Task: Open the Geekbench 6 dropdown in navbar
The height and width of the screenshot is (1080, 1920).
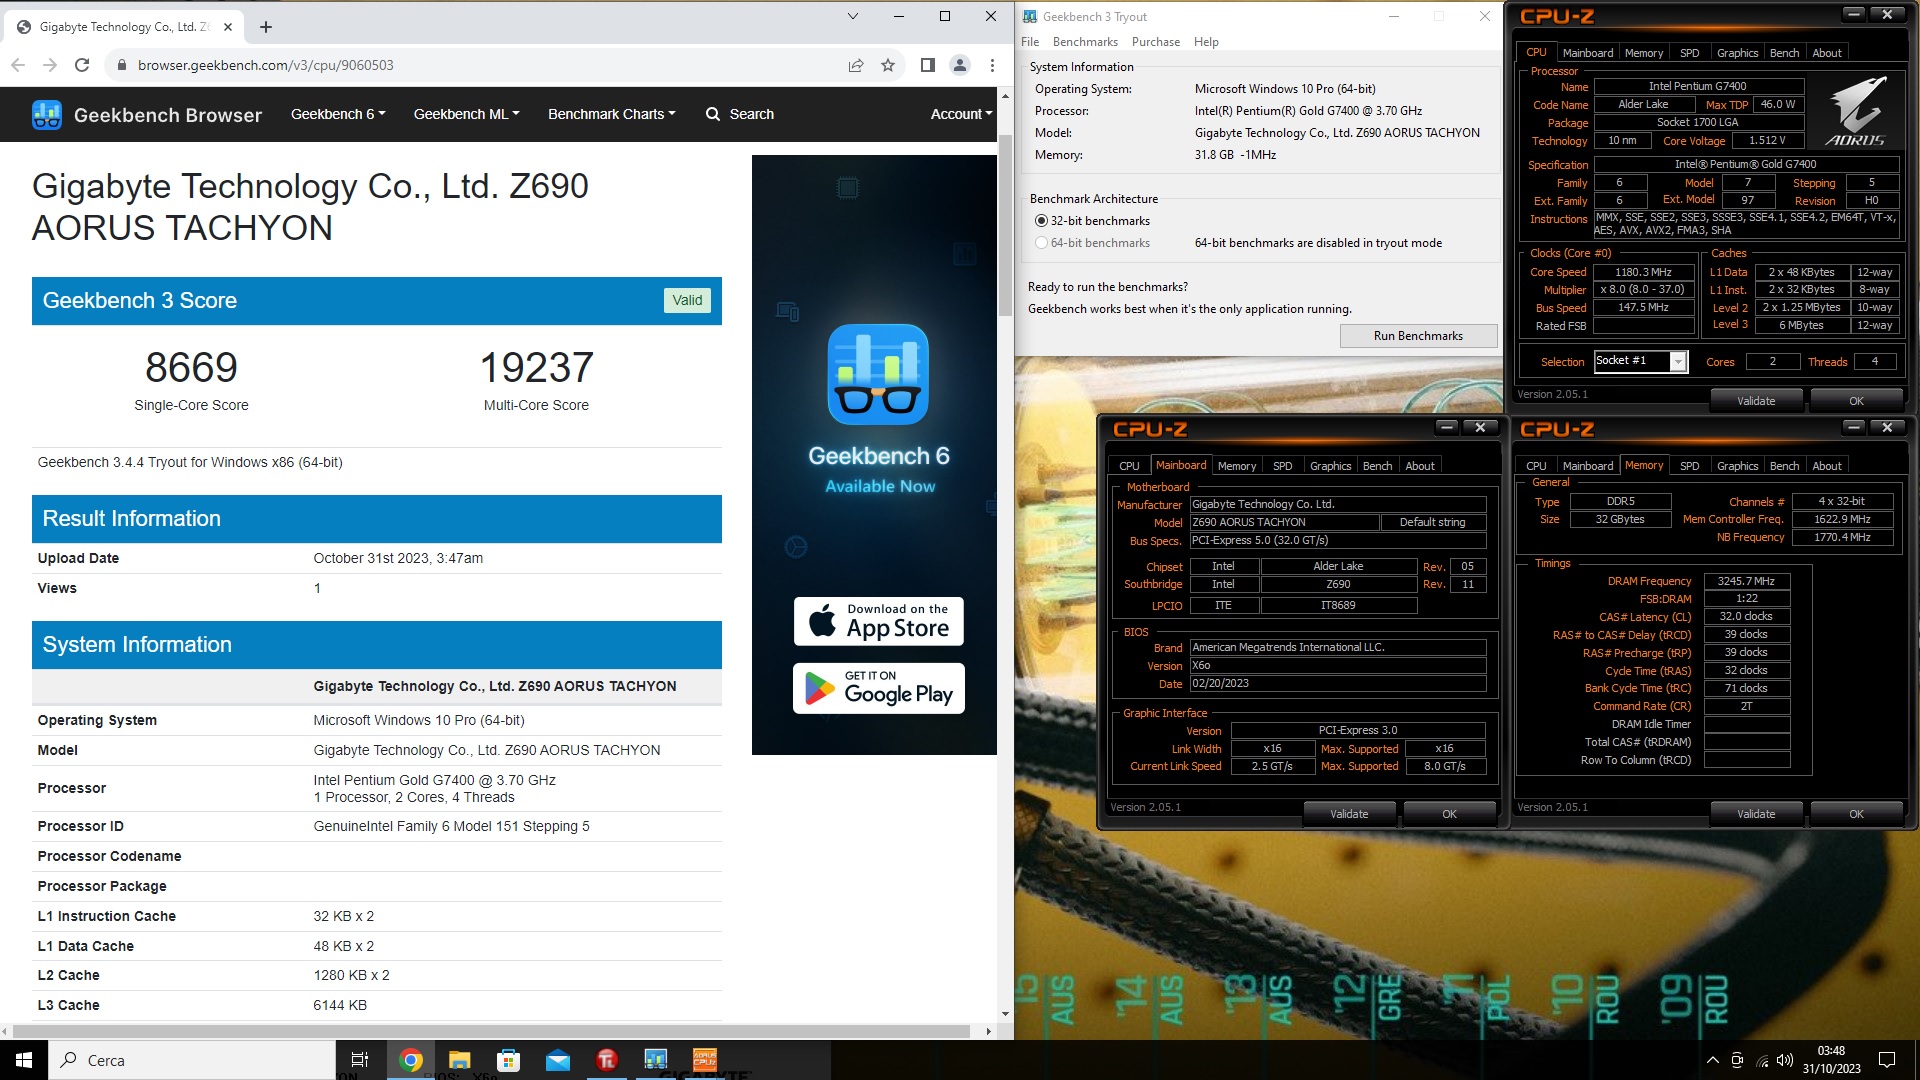Action: [x=338, y=114]
